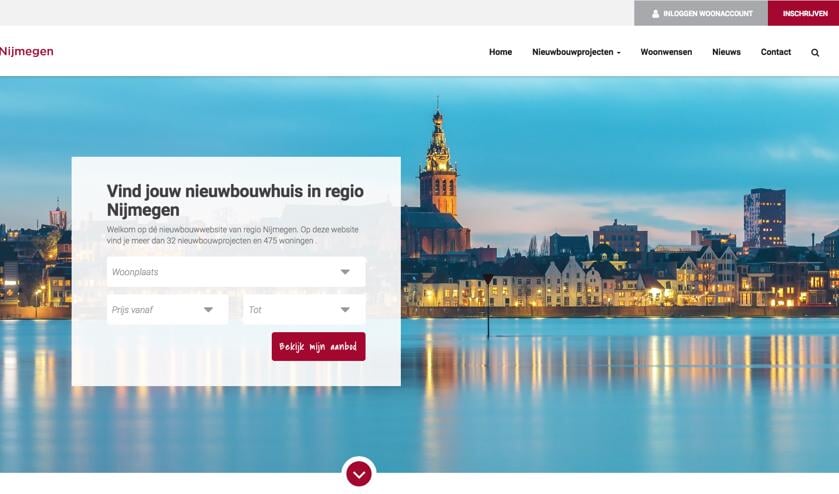This screenshot has height=494, width=839.
Task: Click the Vind jouw nieuwbouwhuis heading
Action: tap(235, 200)
